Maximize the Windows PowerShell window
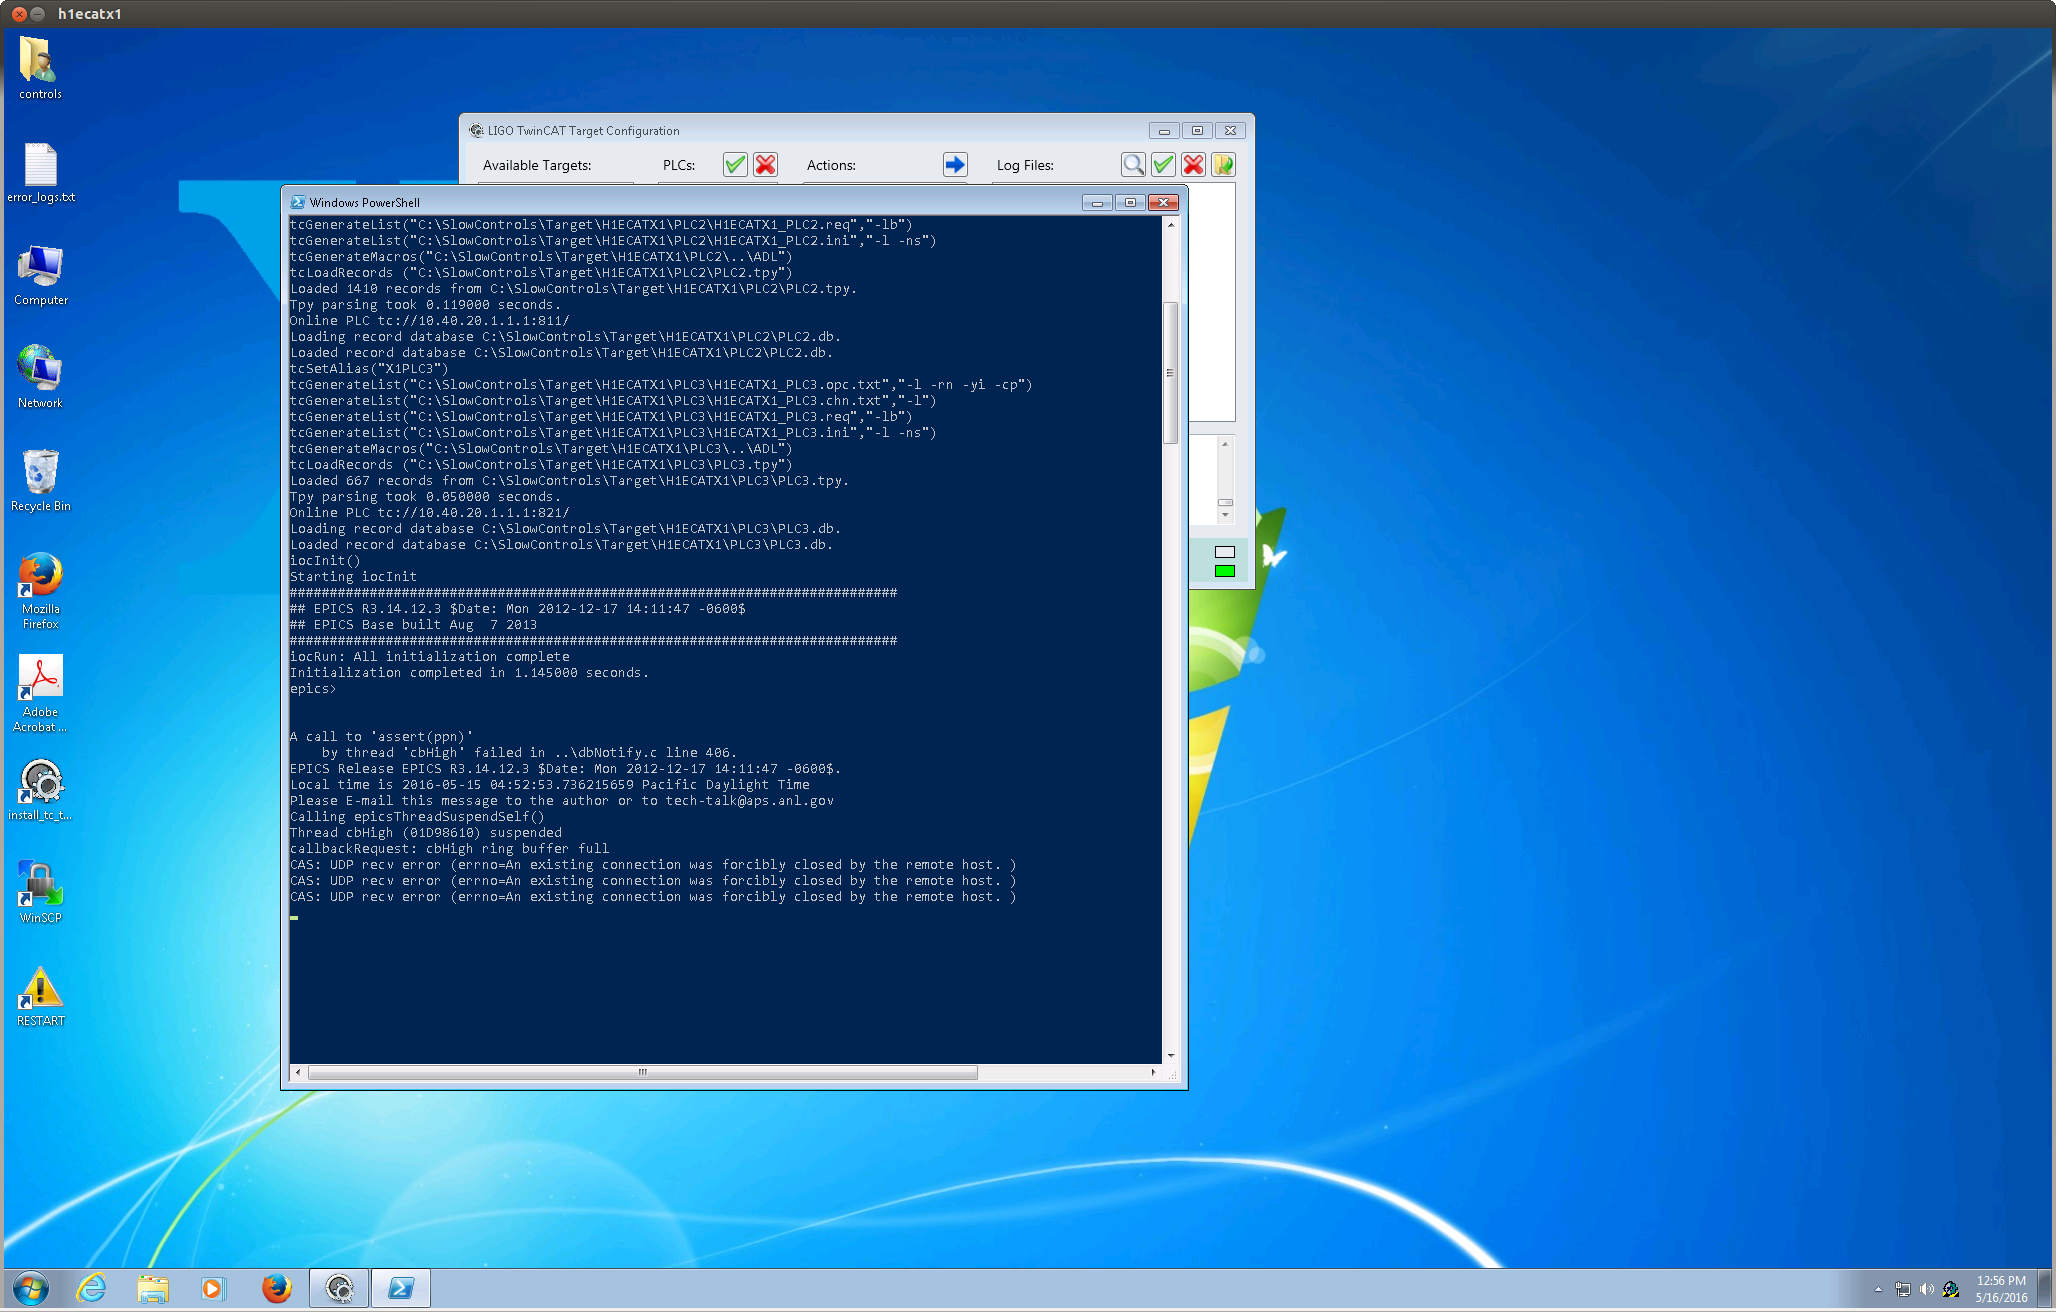The image size is (2056, 1312). pos(1130,203)
